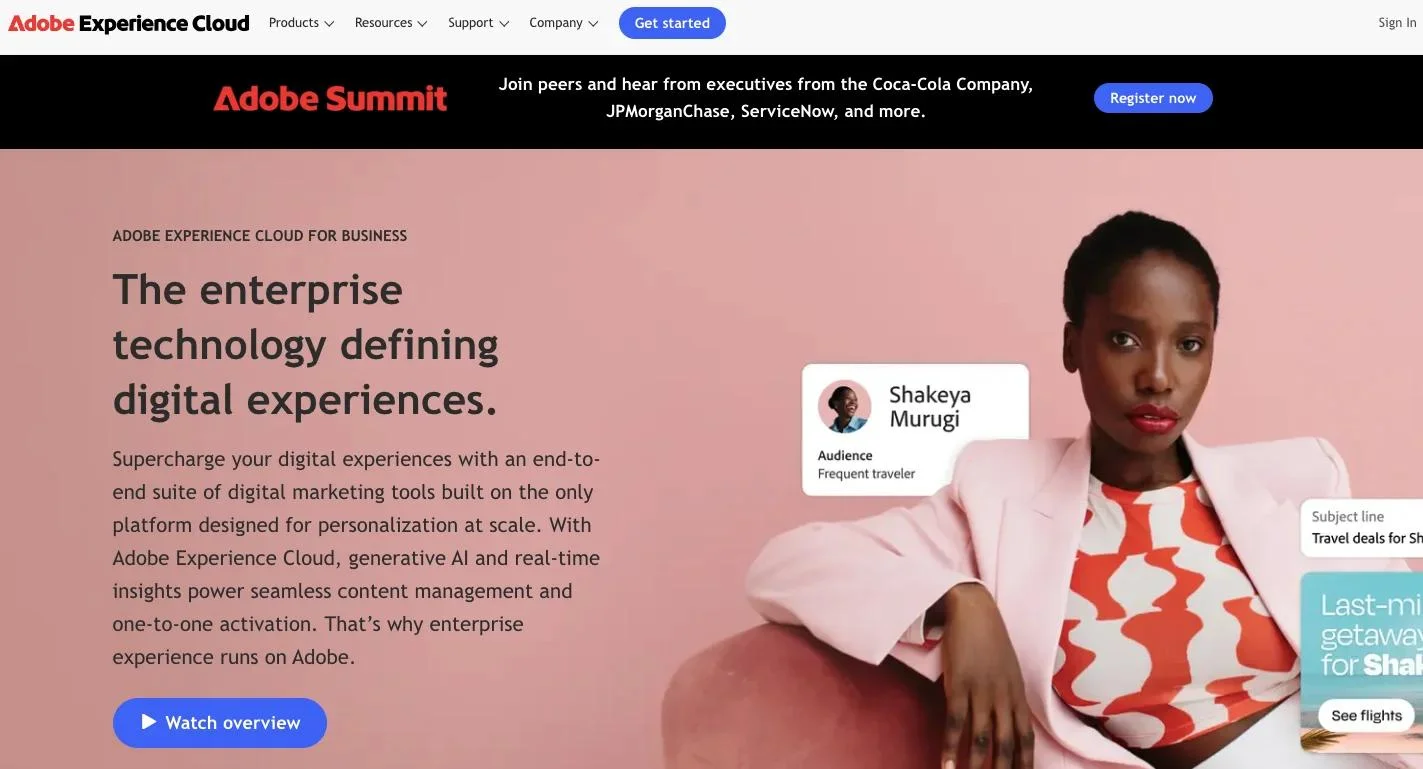Click the Subject line travel deals card
This screenshot has width=1423, height=769.
pyautogui.click(x=1361, y=527)
